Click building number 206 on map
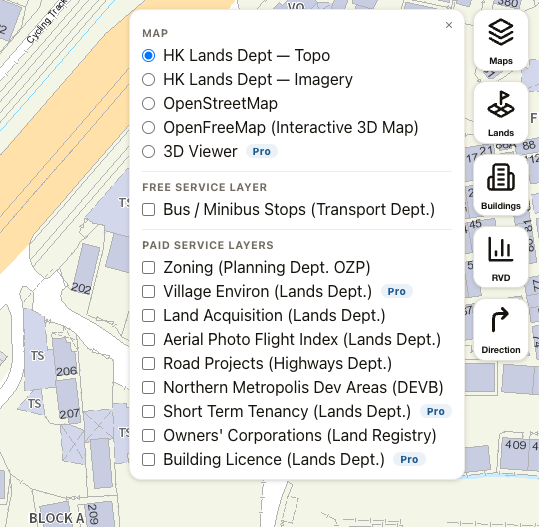This screenshot has width=539, height=527. pos(67,372)
